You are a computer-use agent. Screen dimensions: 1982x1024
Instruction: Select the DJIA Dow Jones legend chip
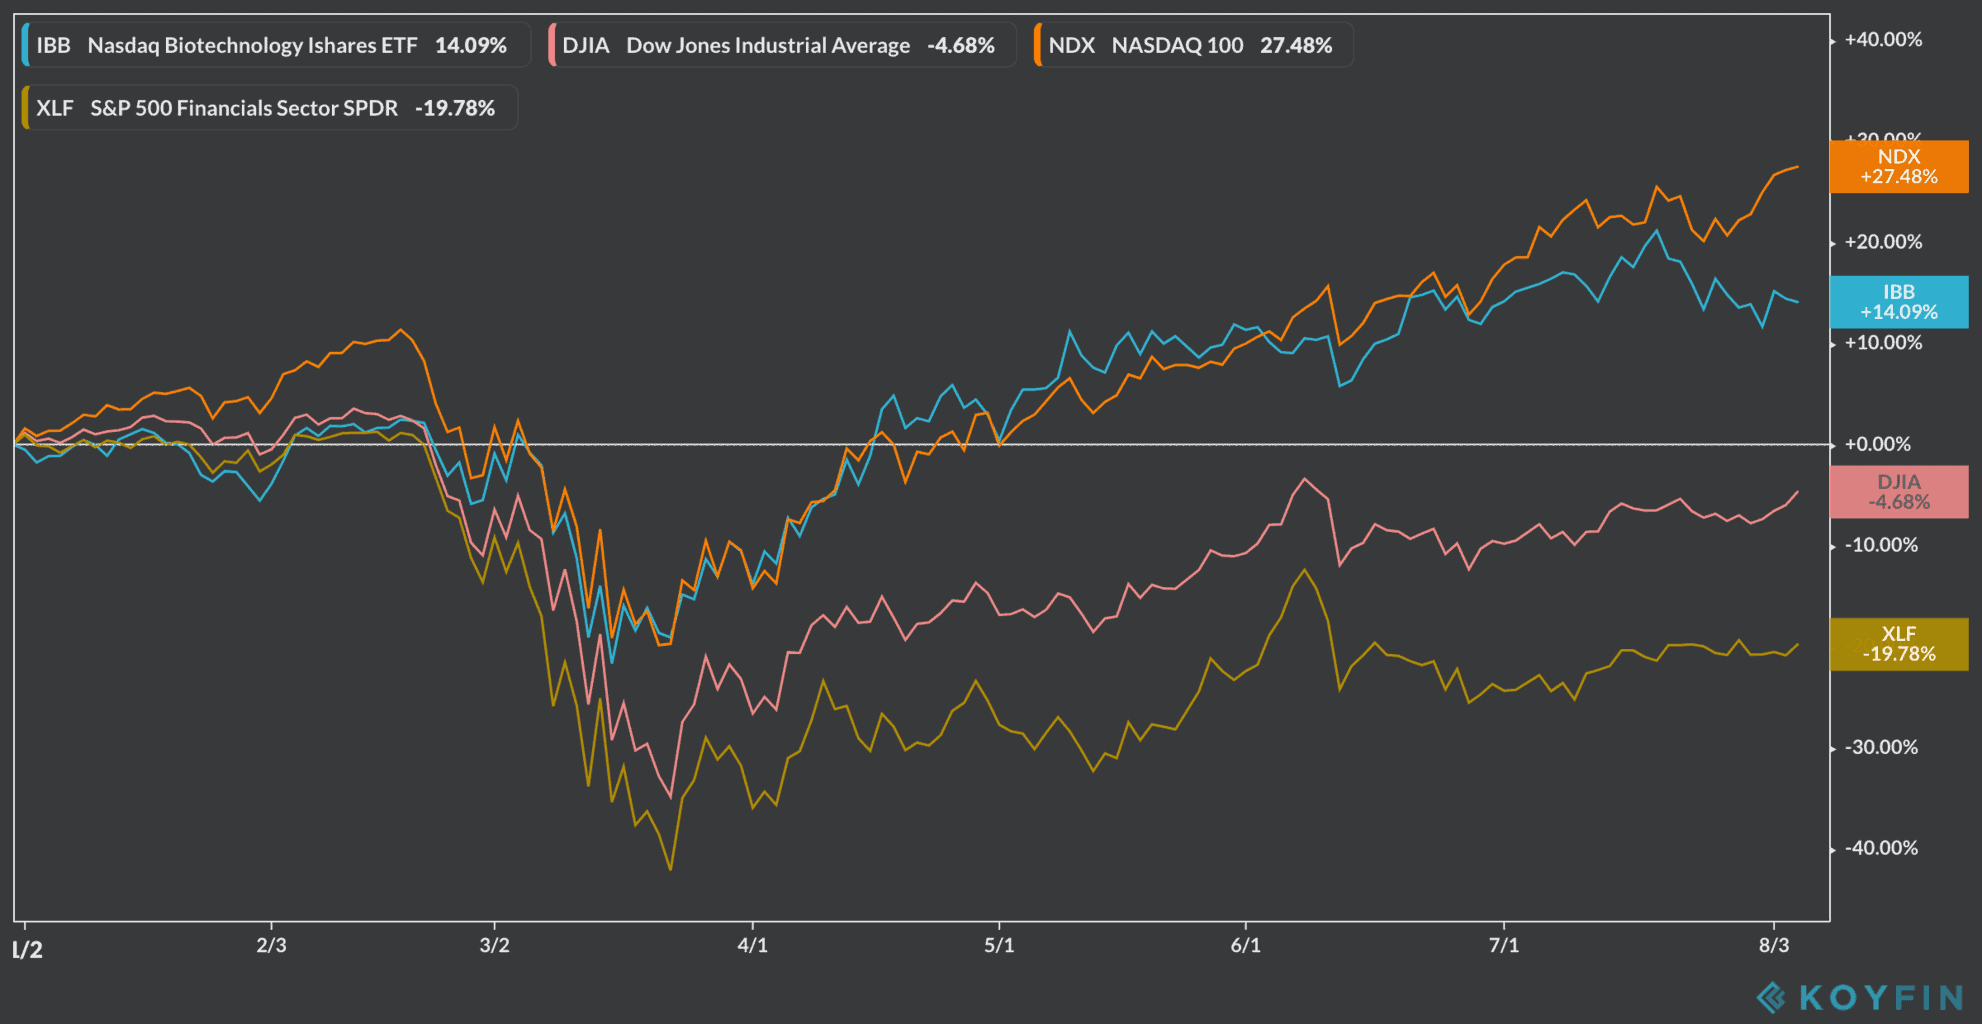point(782,45)
